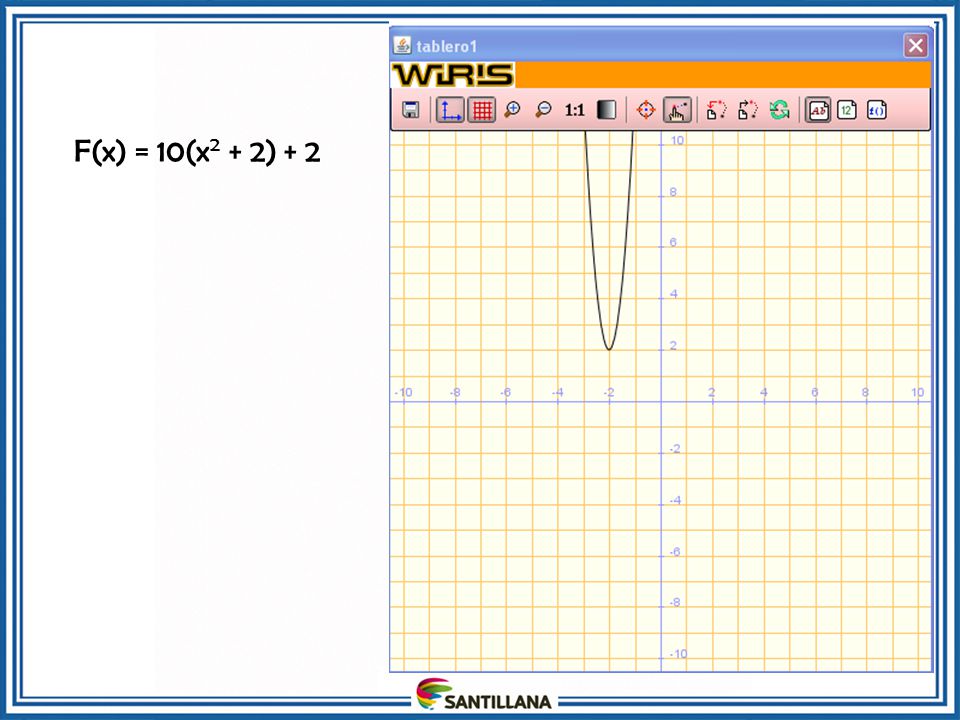960x720 pixels.
Task: Click the y-axis label -10 at bottom
Action: tap(677, 654)
